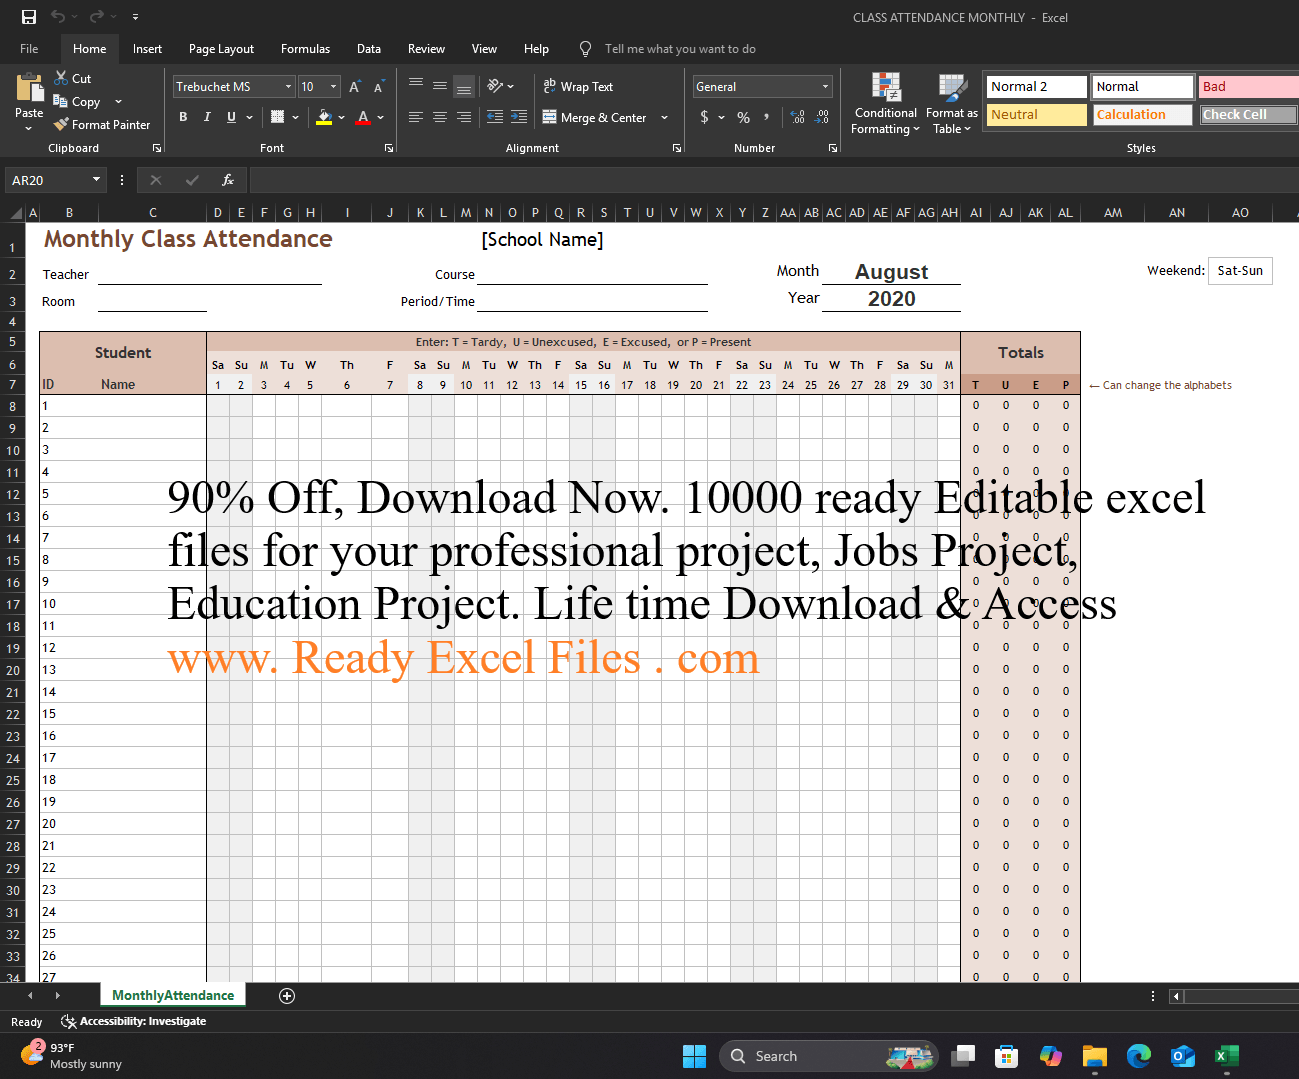This screenshot has height=1079, width=1299.
Task: Toggle Wrap Text
Action: [578, 86]
